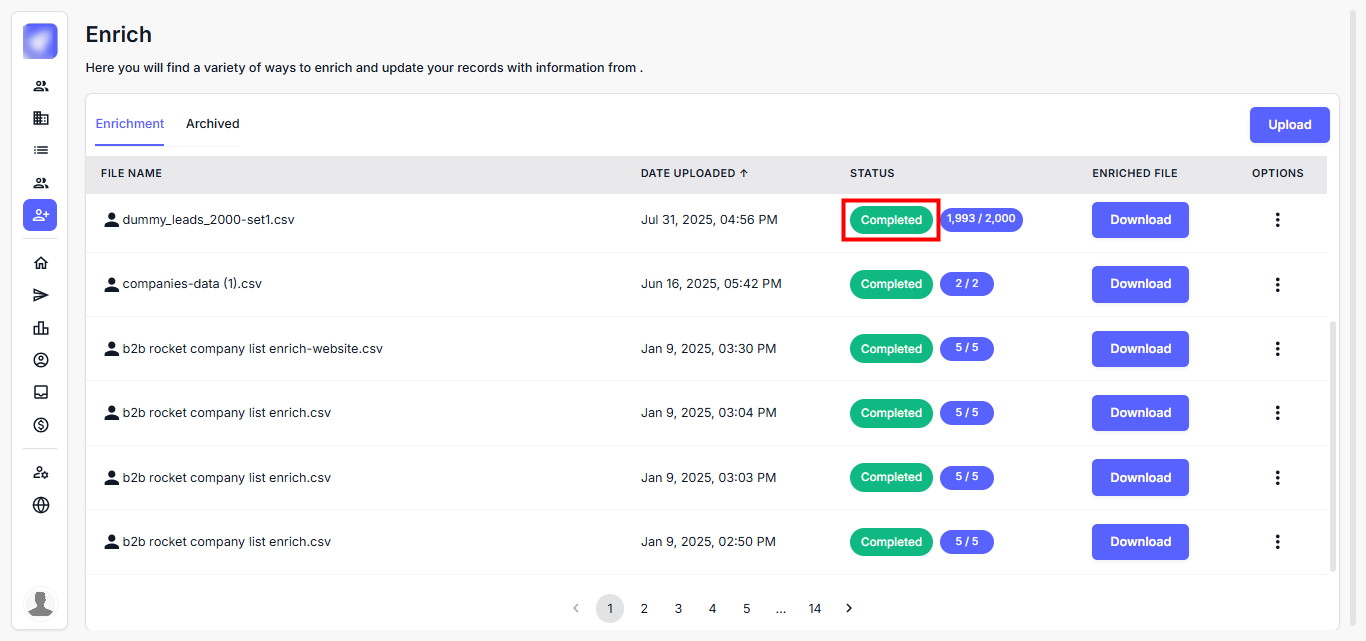Image resolution: width=1366 pixels, height=641 pixels.
Task: Click the user avatar at sidebar bottom
Action: coord(41,603)
